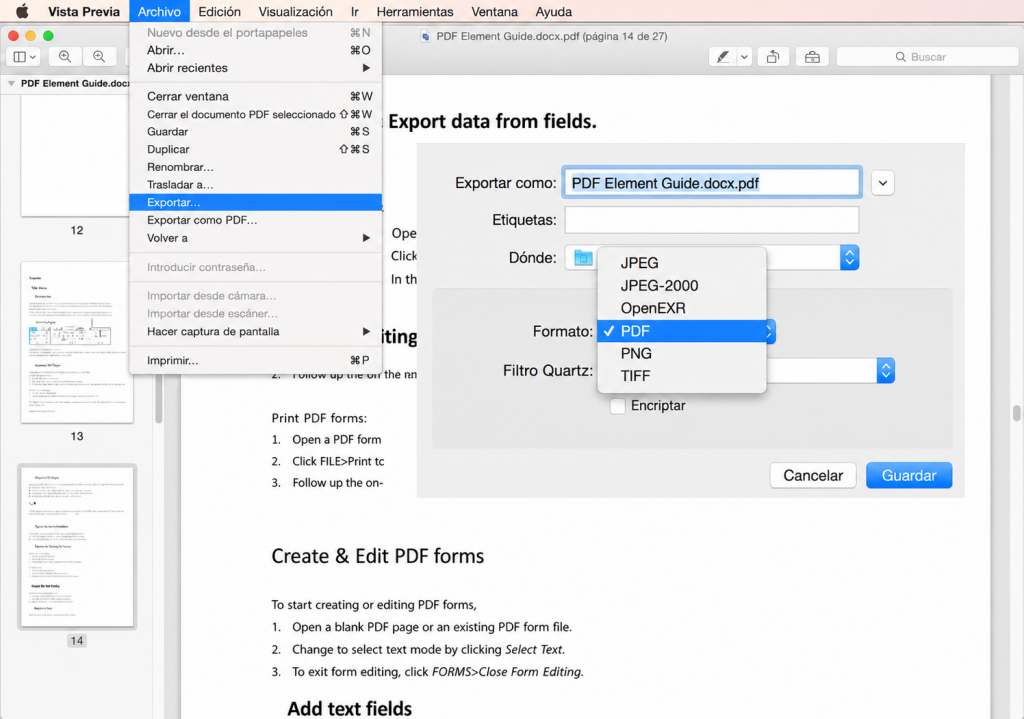Click the 'Export data from fields.' heading
Screen dimensions: 1024x719
click(492, 121)
